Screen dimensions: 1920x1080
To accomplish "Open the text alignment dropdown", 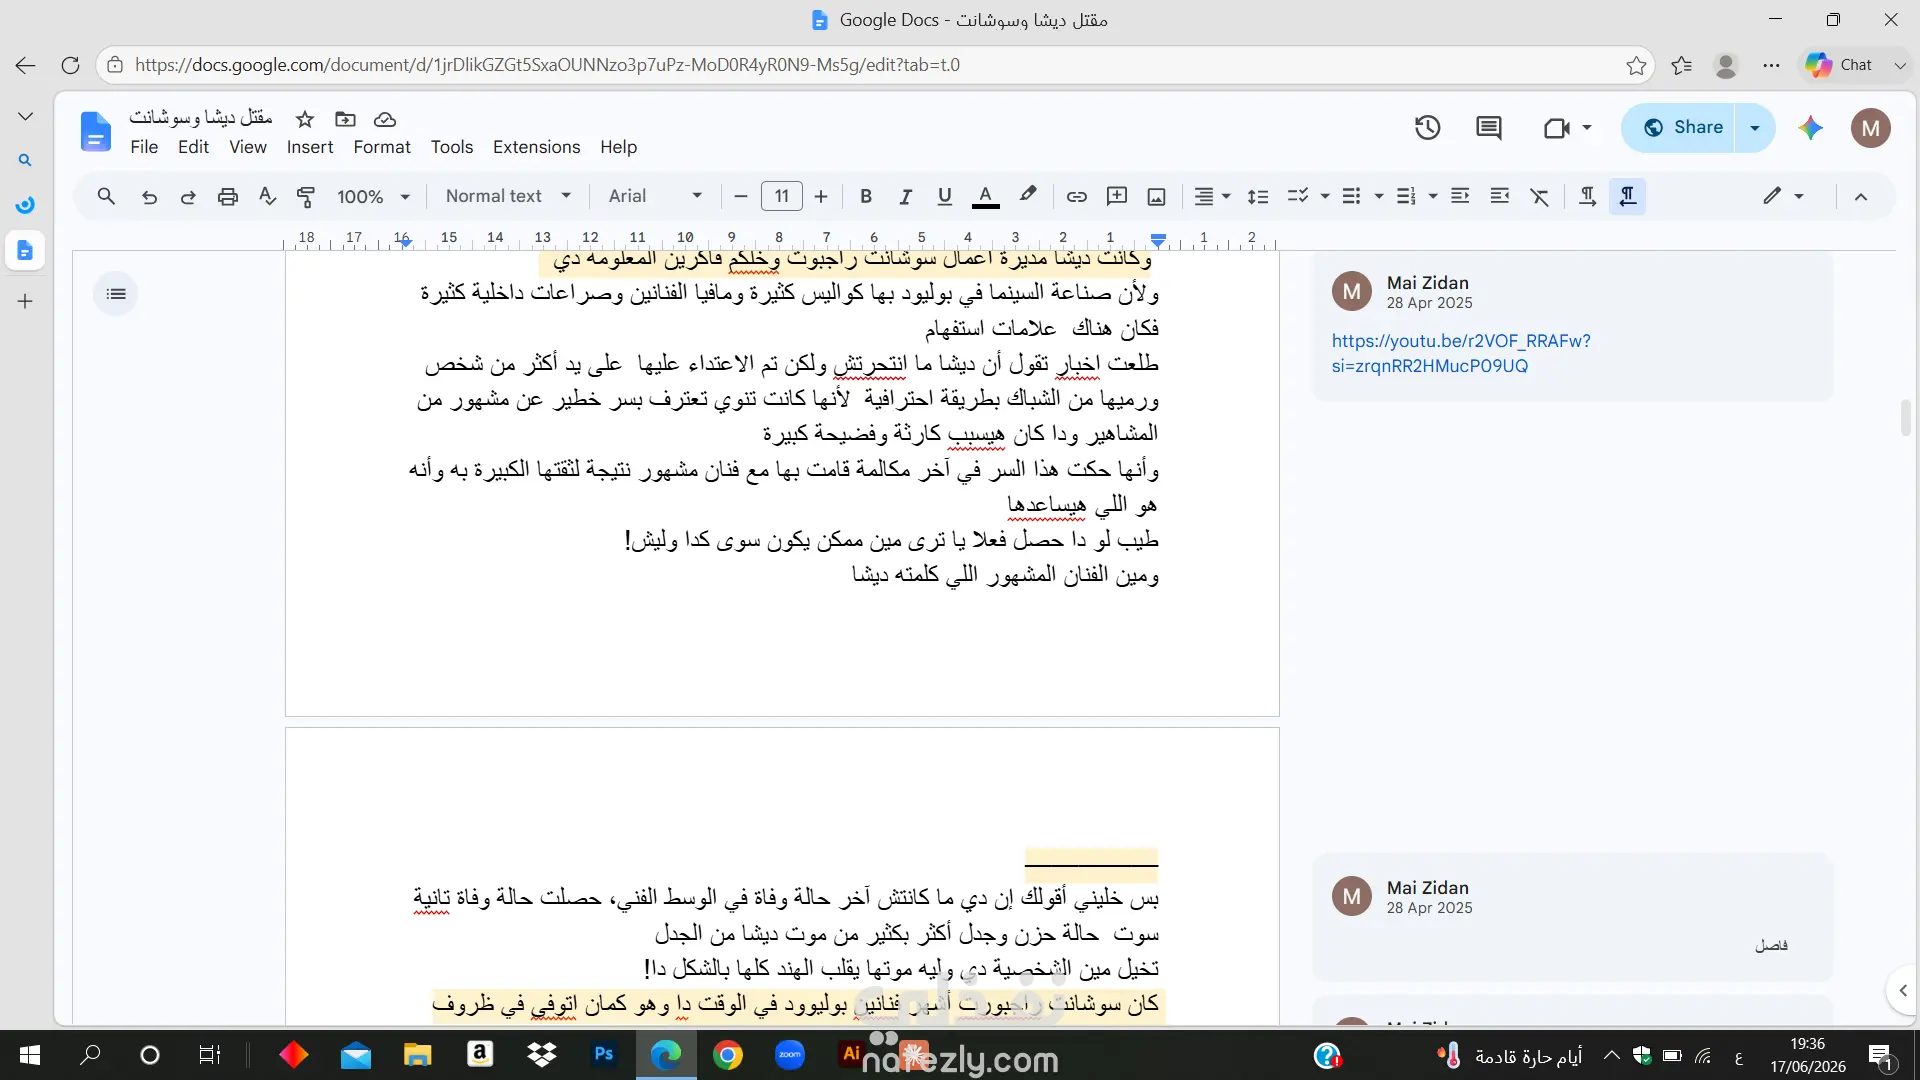I will [1212, 196].
